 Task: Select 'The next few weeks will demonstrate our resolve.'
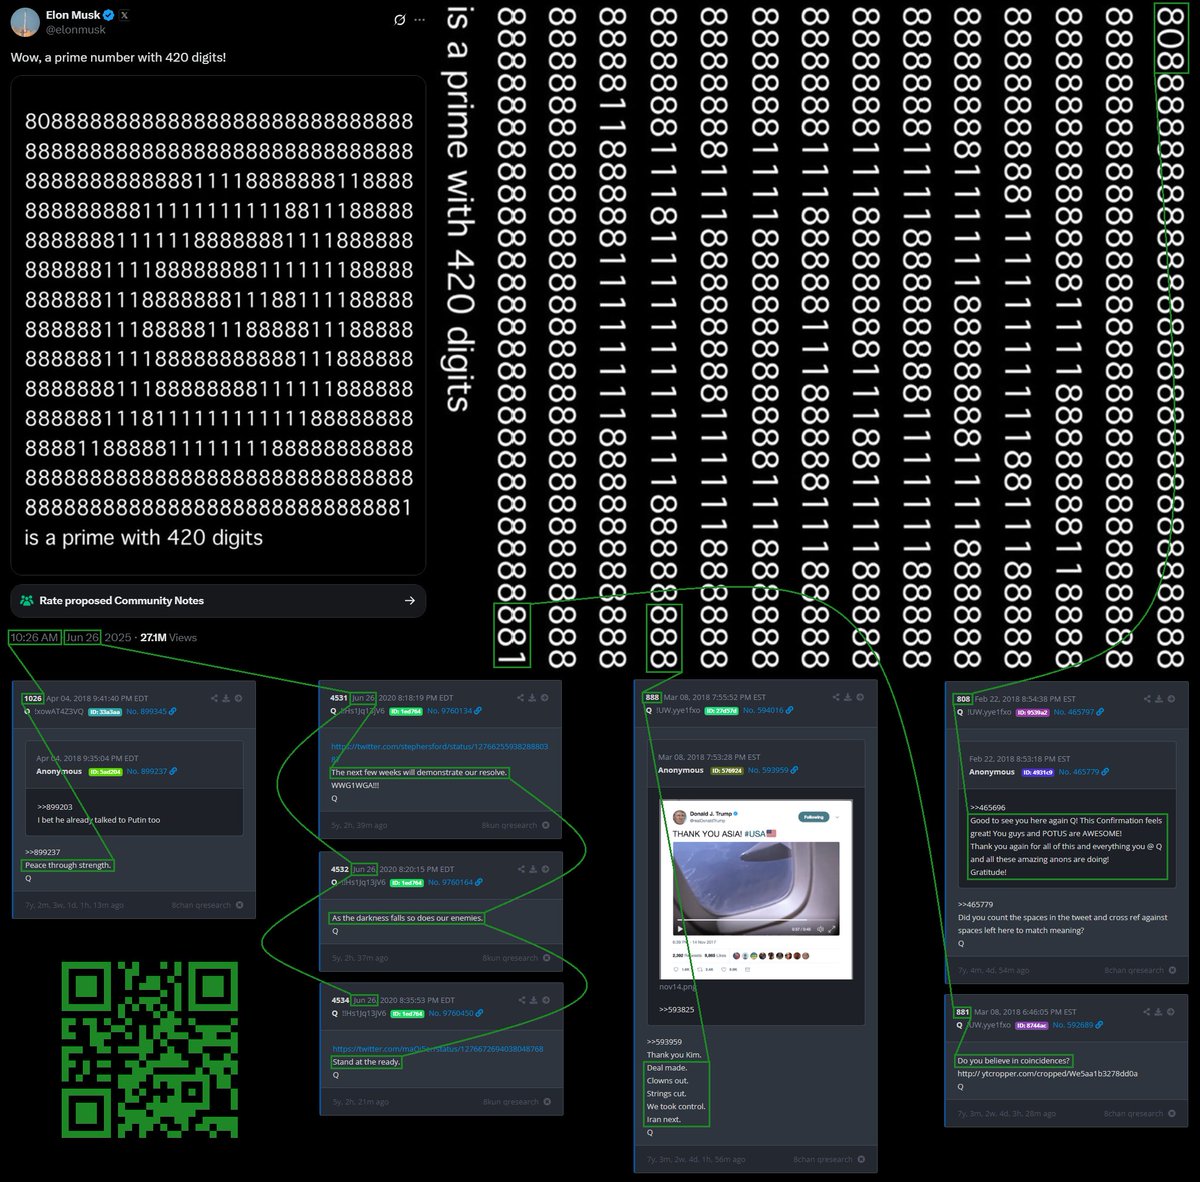point(419,773)
